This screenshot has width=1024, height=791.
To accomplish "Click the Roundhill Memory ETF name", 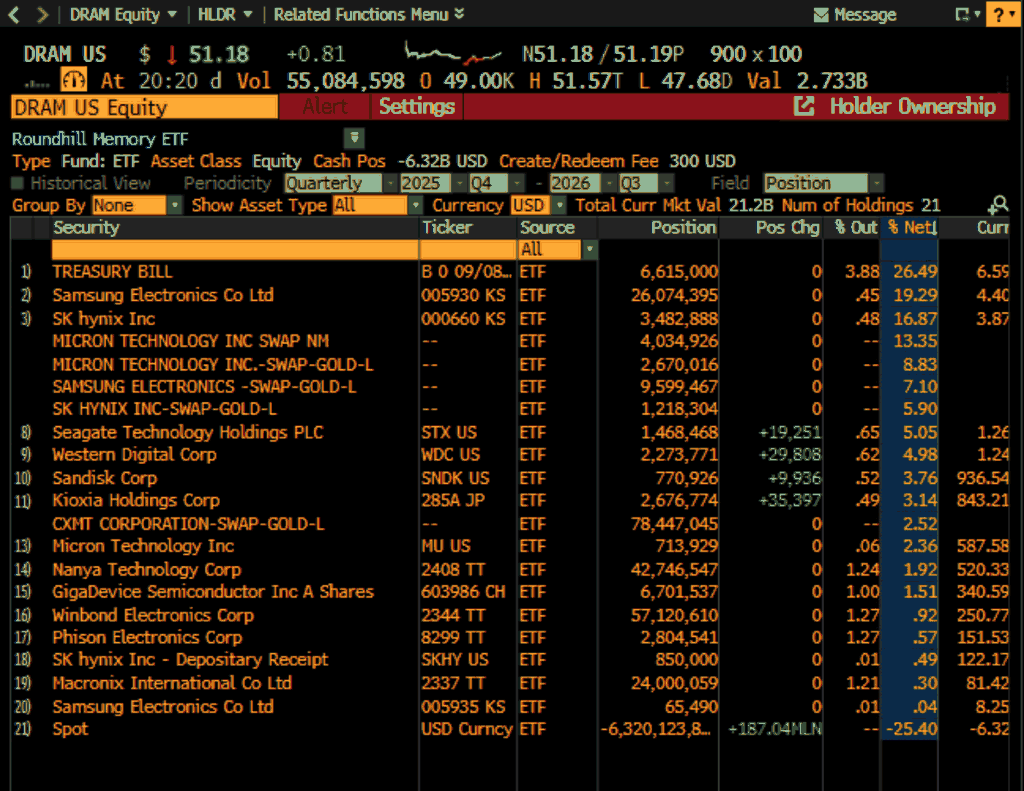I will pyautogui.click(x=100, y=138).
